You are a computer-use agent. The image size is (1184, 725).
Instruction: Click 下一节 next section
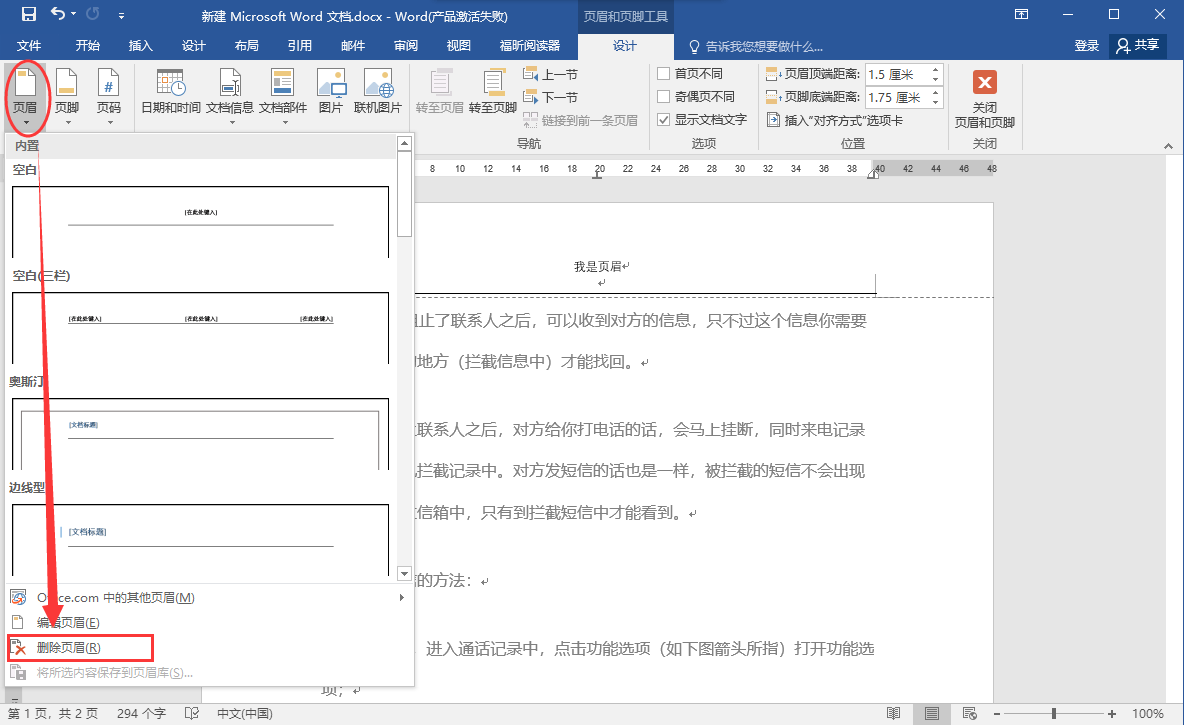pos(550,97)
